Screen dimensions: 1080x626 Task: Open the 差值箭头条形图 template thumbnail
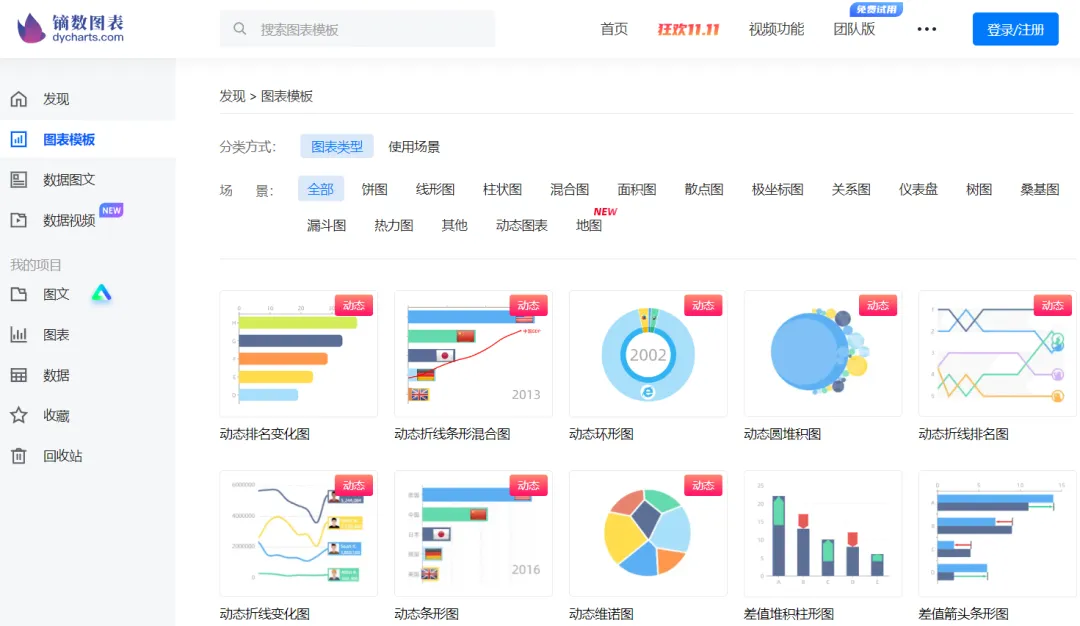point(997,533)
